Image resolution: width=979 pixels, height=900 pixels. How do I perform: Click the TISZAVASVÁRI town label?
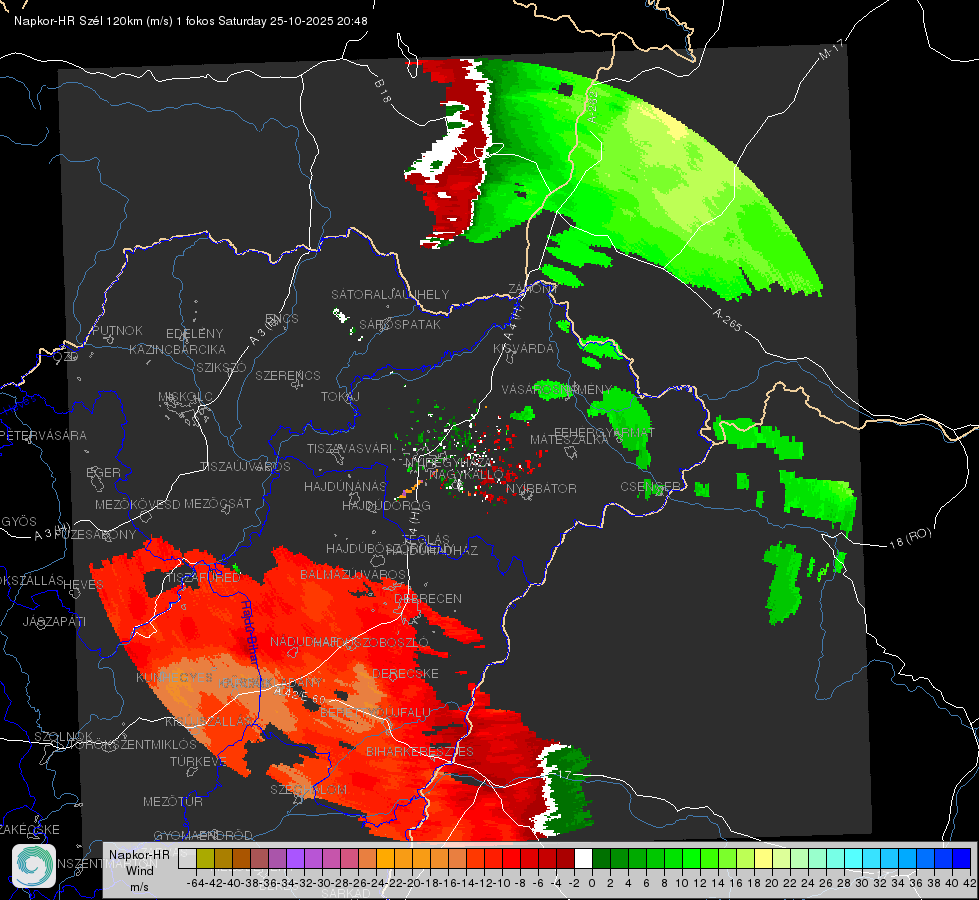350,449
